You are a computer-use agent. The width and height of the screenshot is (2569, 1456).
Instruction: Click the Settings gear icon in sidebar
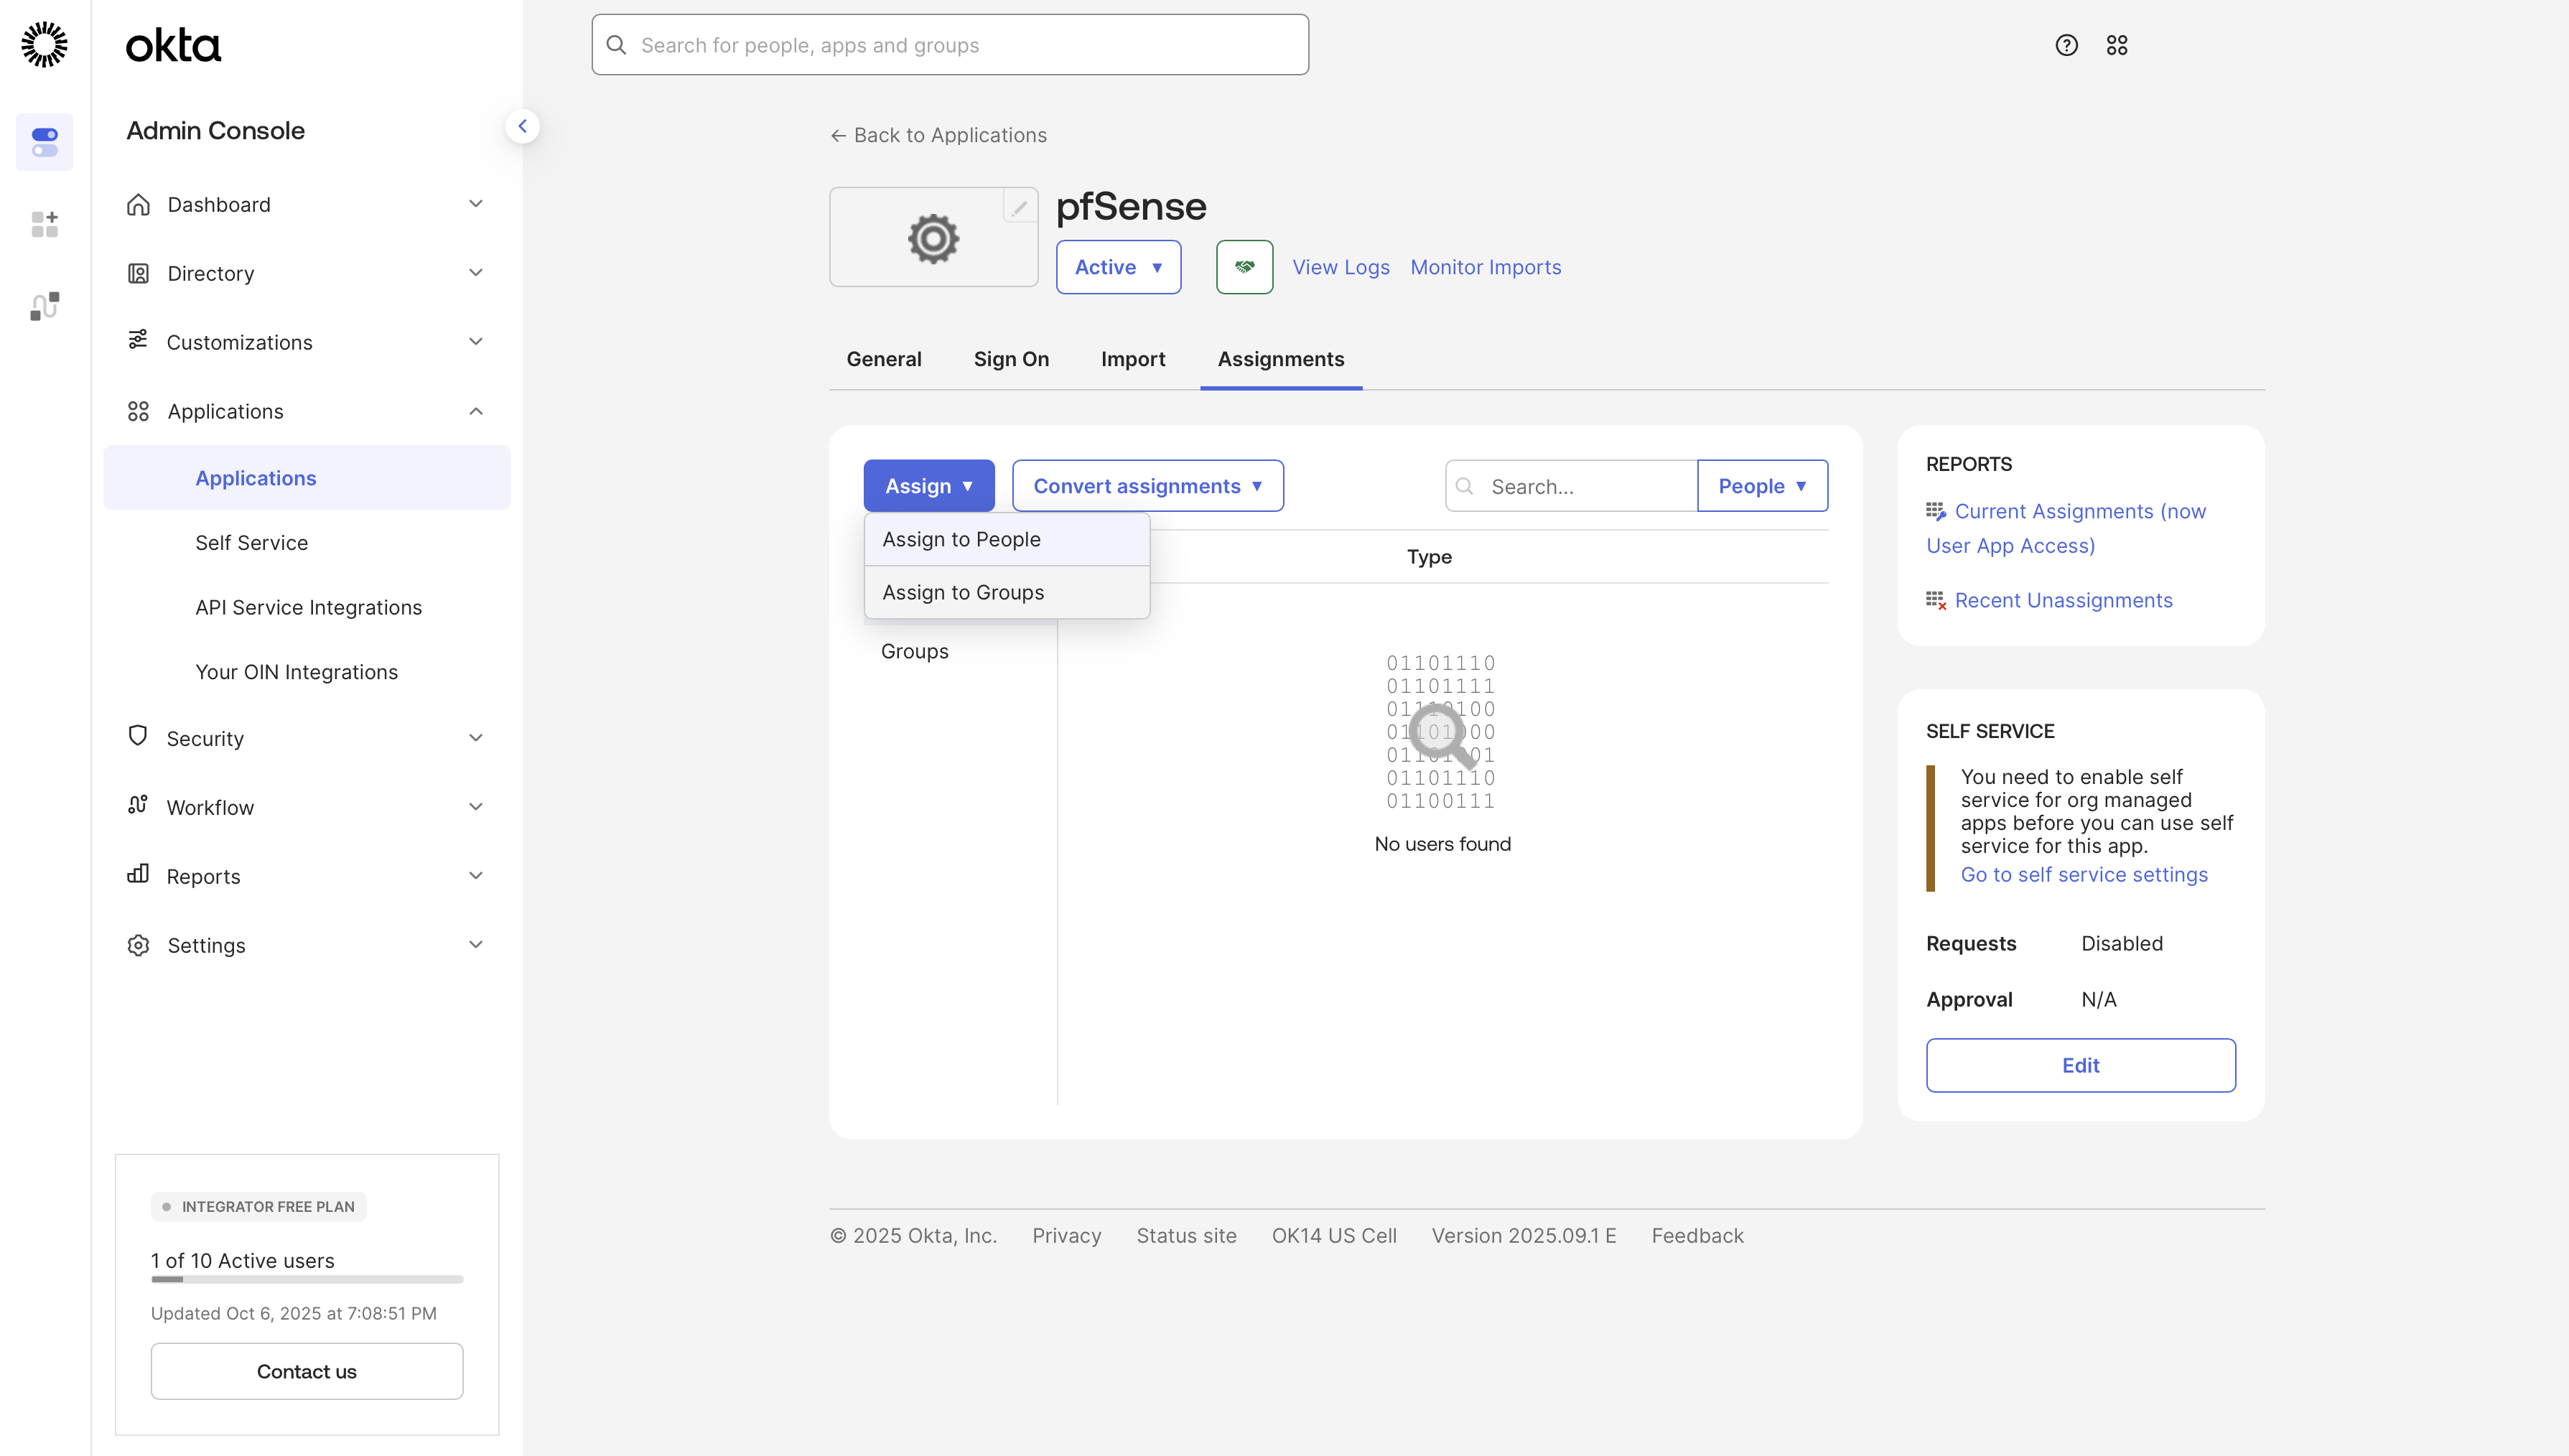(139, 944)
